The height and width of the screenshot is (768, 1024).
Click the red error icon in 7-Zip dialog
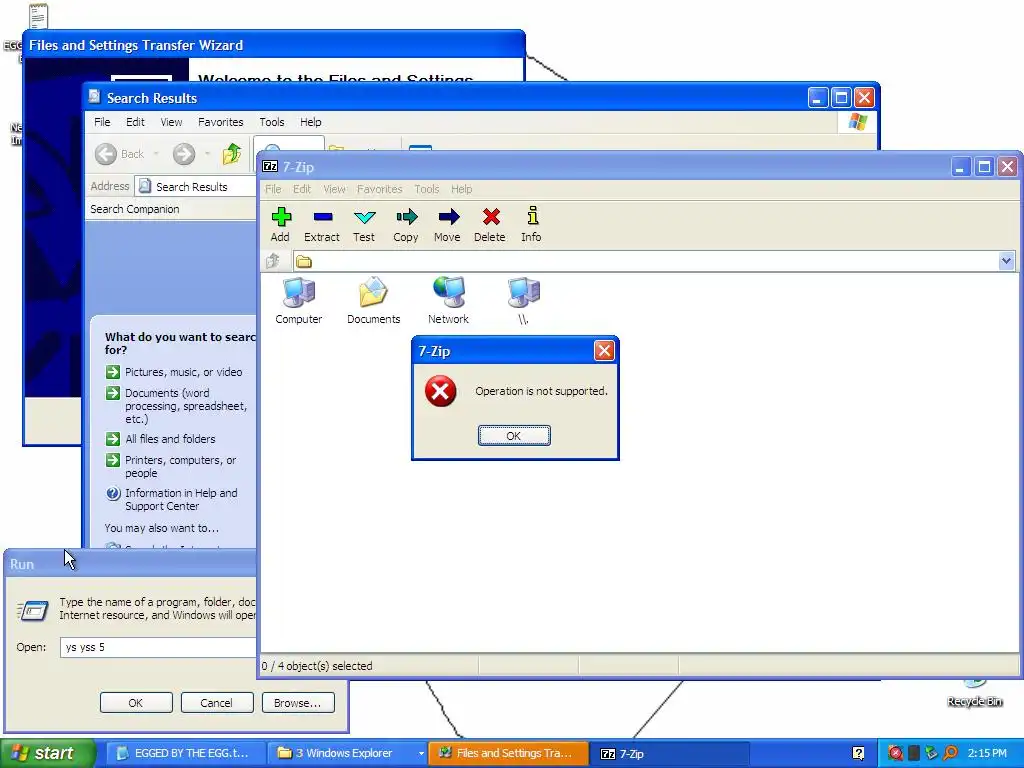point(441,391)
